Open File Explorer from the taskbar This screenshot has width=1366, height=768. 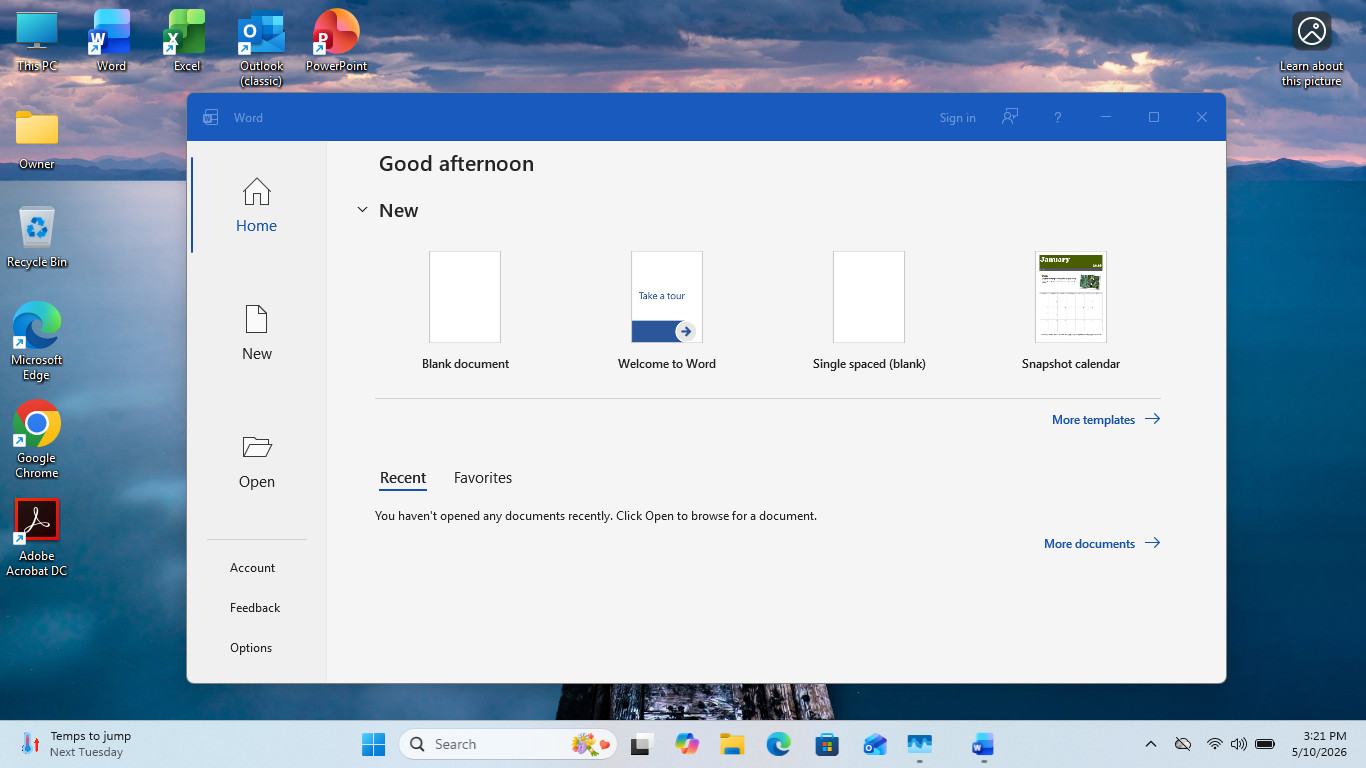click(x=732, y=744)
